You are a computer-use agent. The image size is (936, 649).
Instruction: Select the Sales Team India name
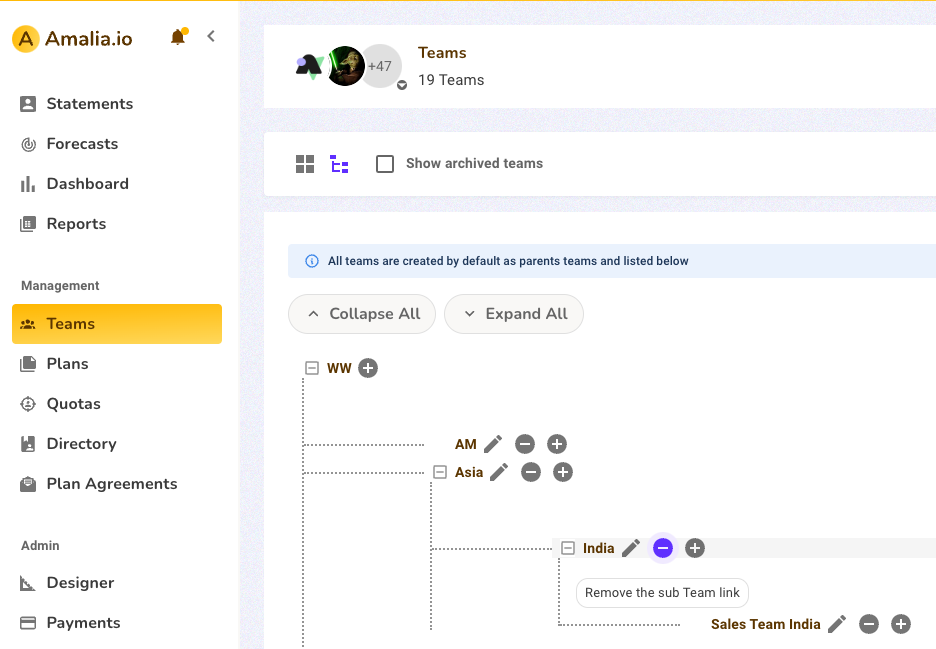766,624
